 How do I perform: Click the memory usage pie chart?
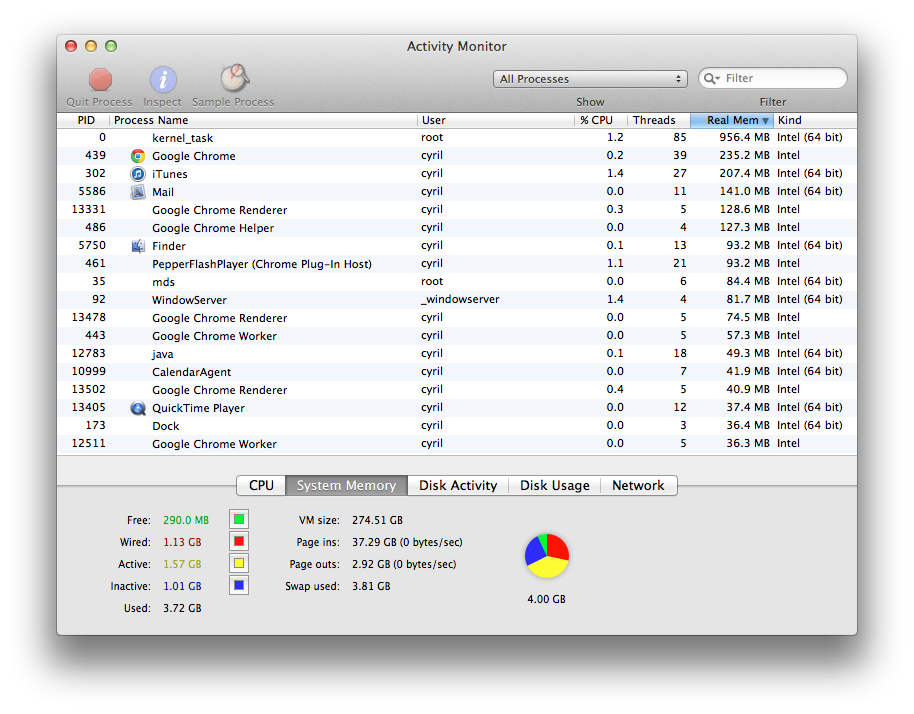click(547, 555)
